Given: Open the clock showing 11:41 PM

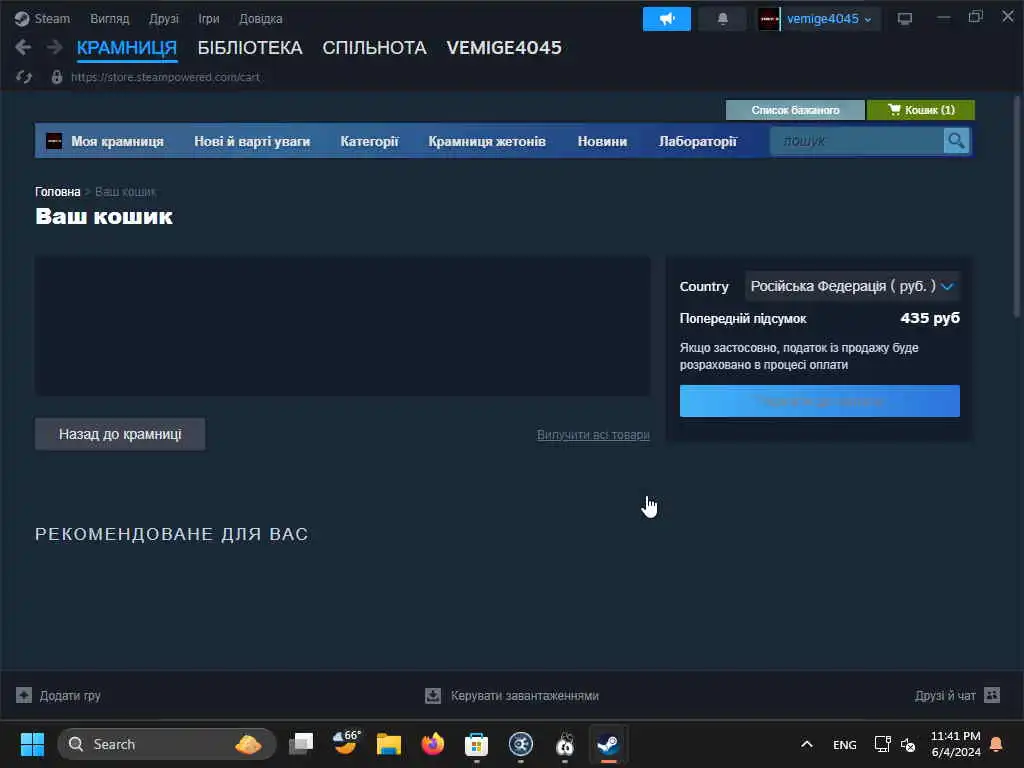Looking at the screenshot, I should pos(955,744).
